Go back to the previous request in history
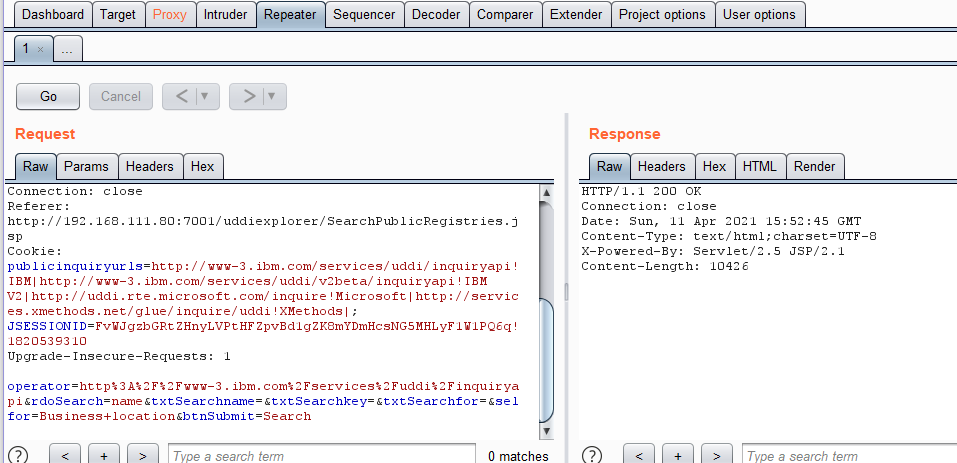Image resolution: width=957 pixels, height=463 pixels. coord(182,96)
